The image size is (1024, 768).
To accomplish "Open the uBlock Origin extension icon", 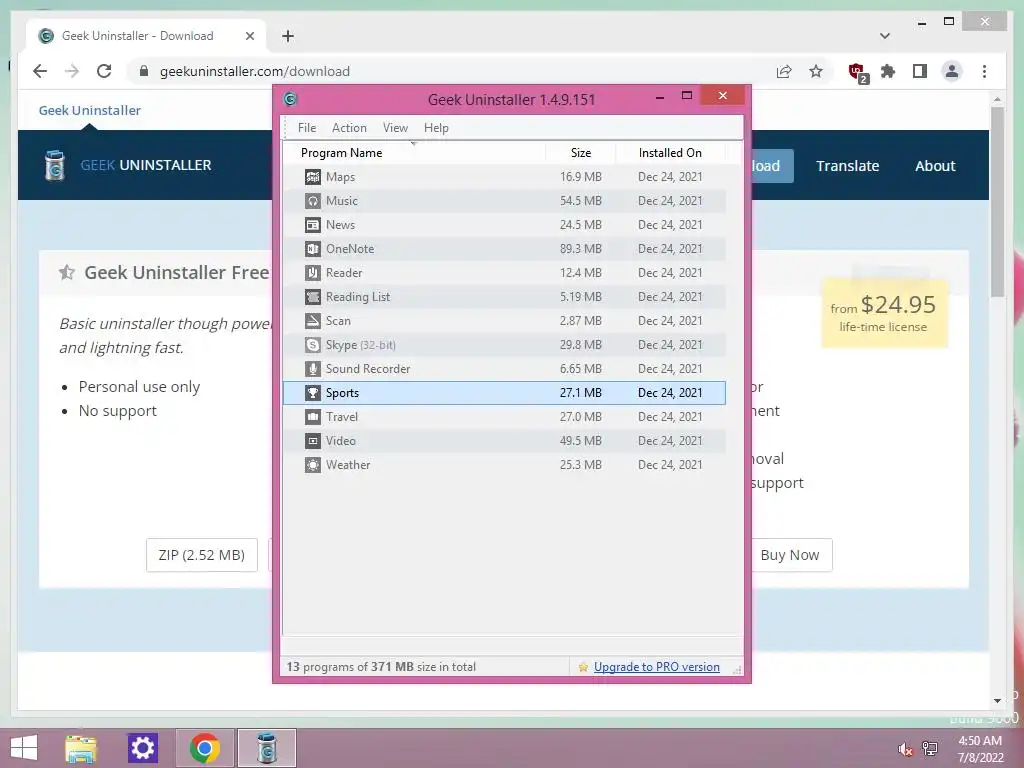I will (x=857, y=72).
